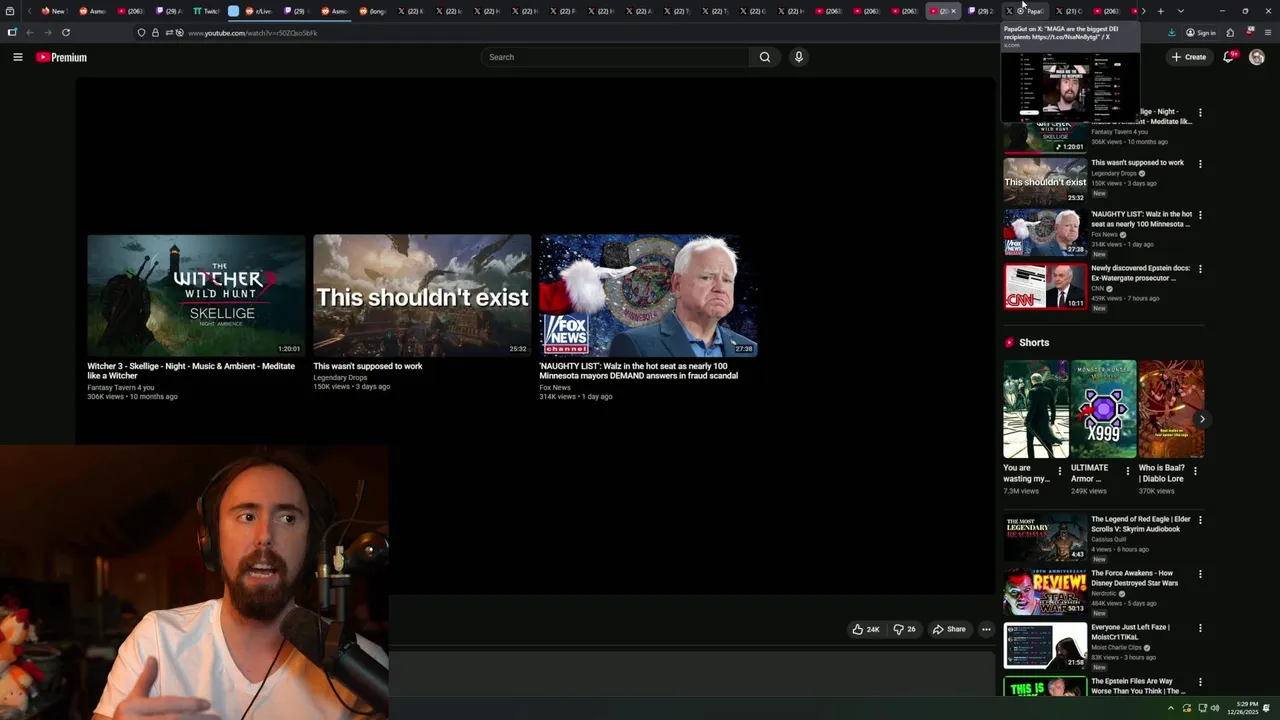This screenshot has height=720, width=1280.
Task: Click the tracking protection shield icon
Action: click(141, 33)
